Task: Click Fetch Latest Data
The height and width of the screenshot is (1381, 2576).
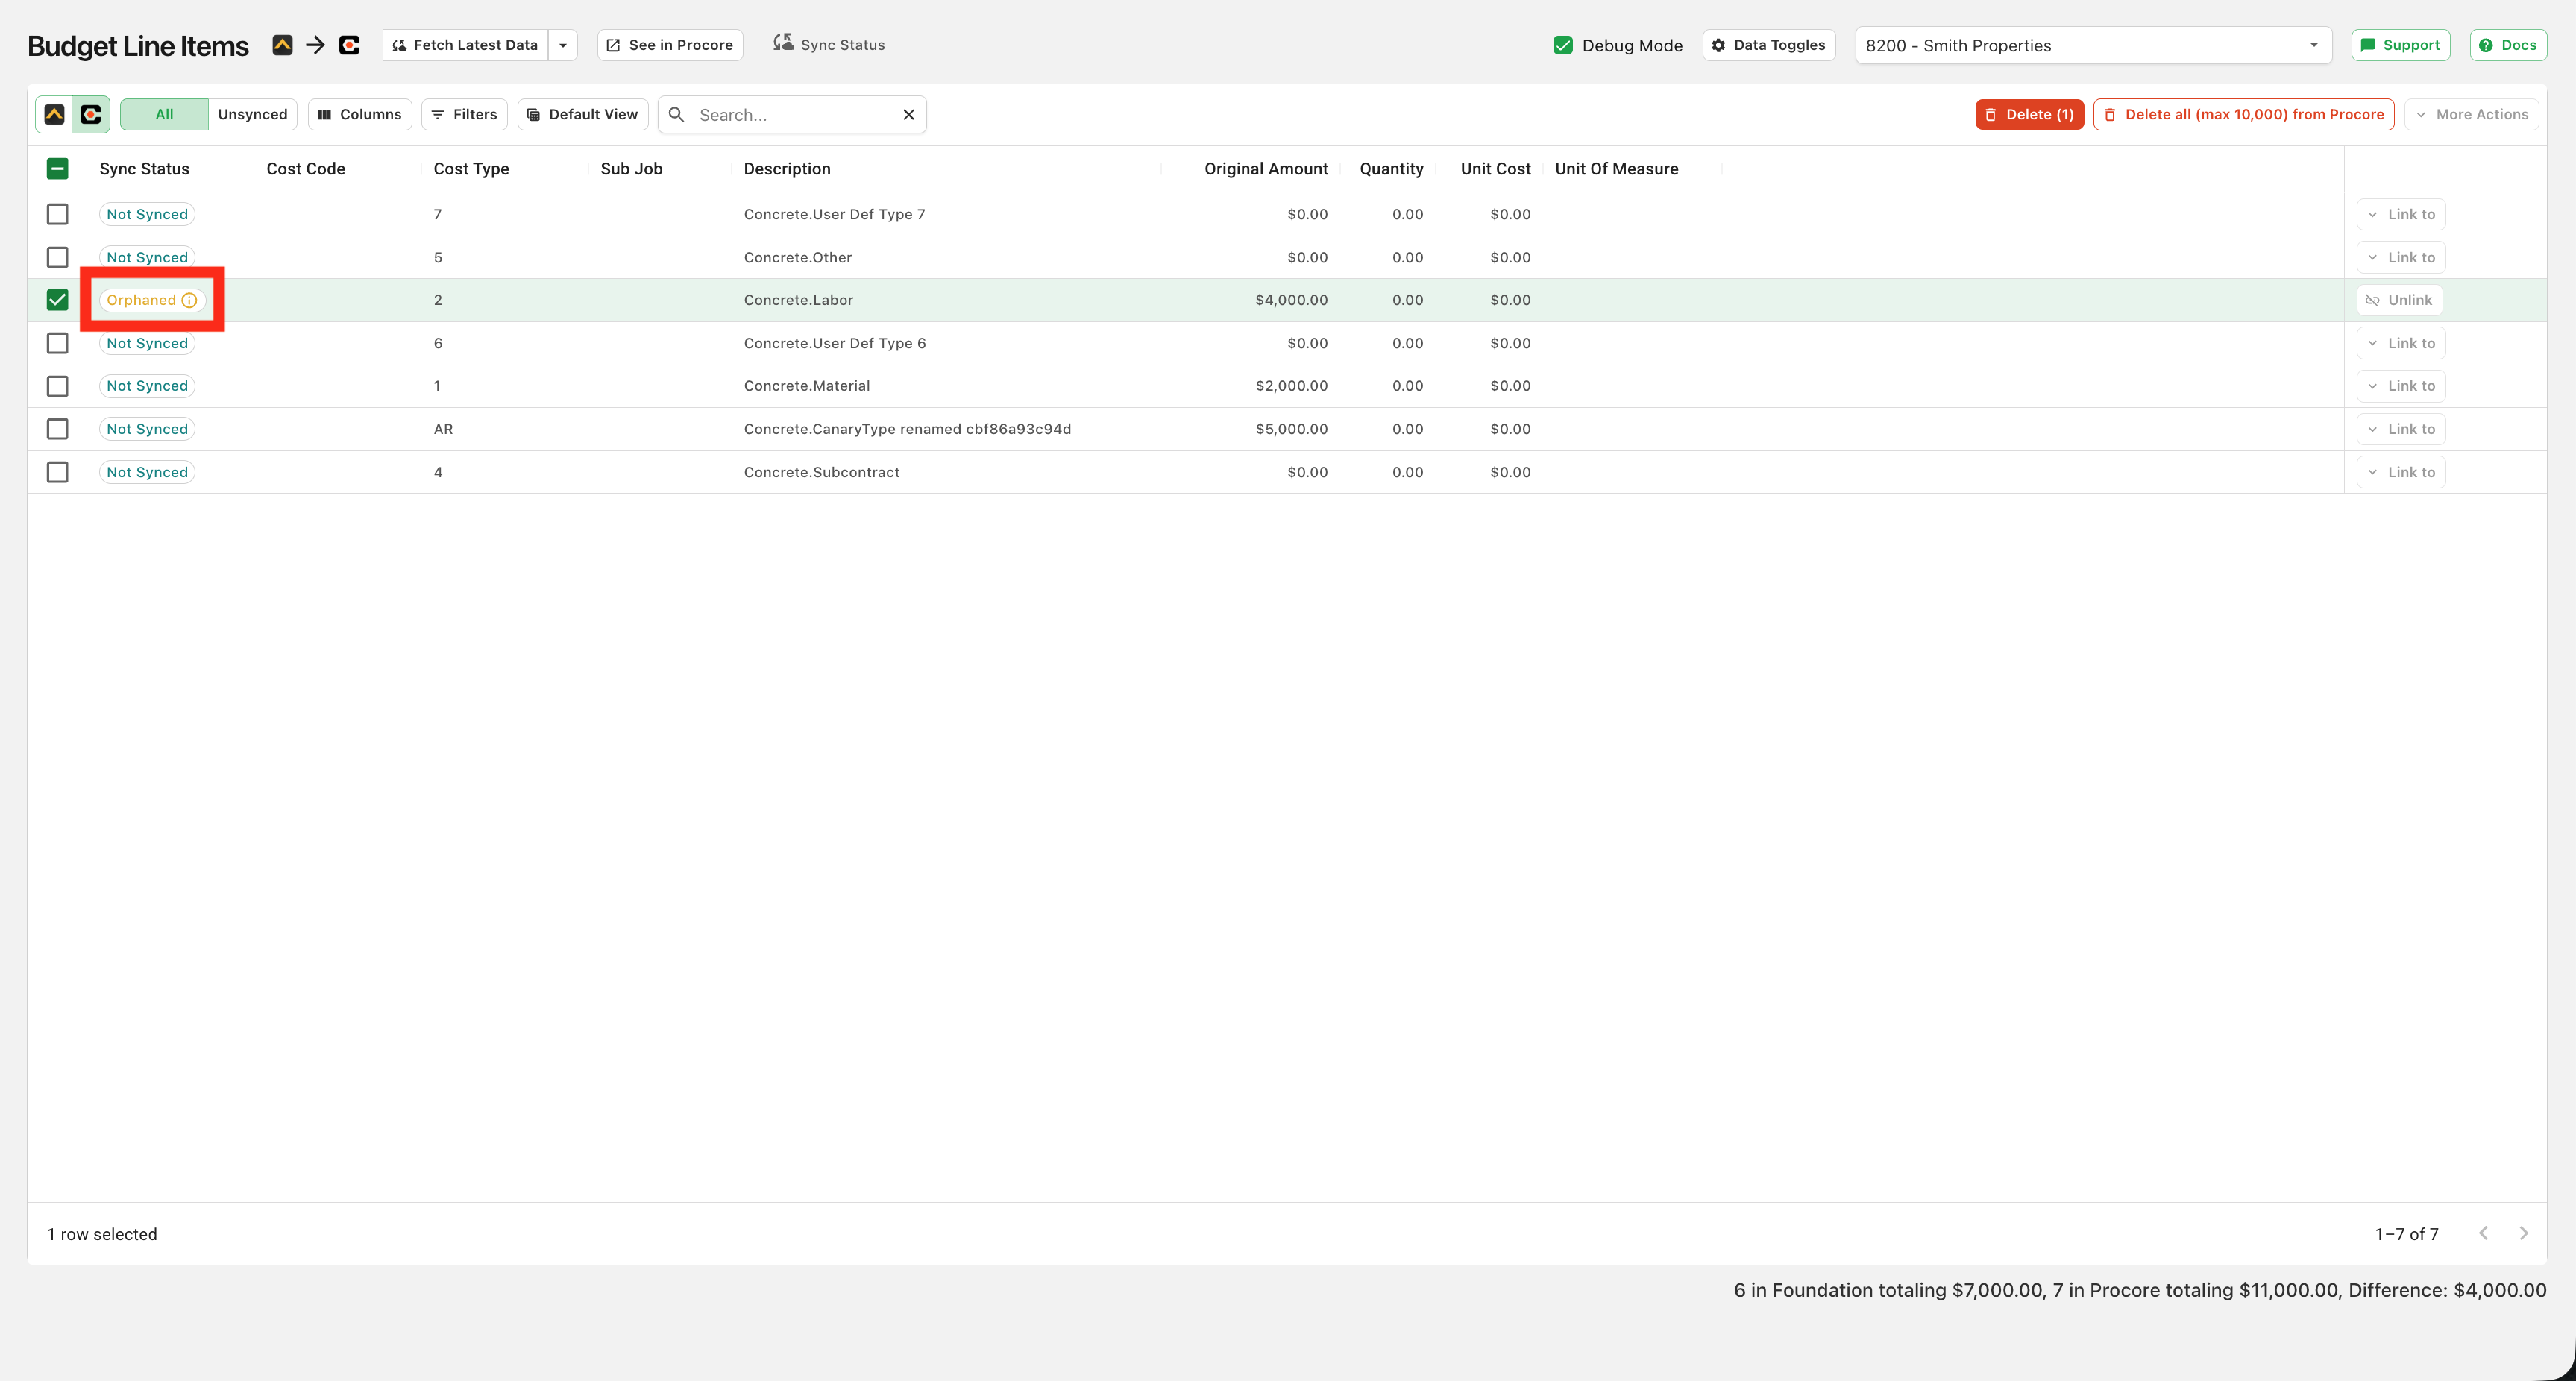Action: [465, 45]
